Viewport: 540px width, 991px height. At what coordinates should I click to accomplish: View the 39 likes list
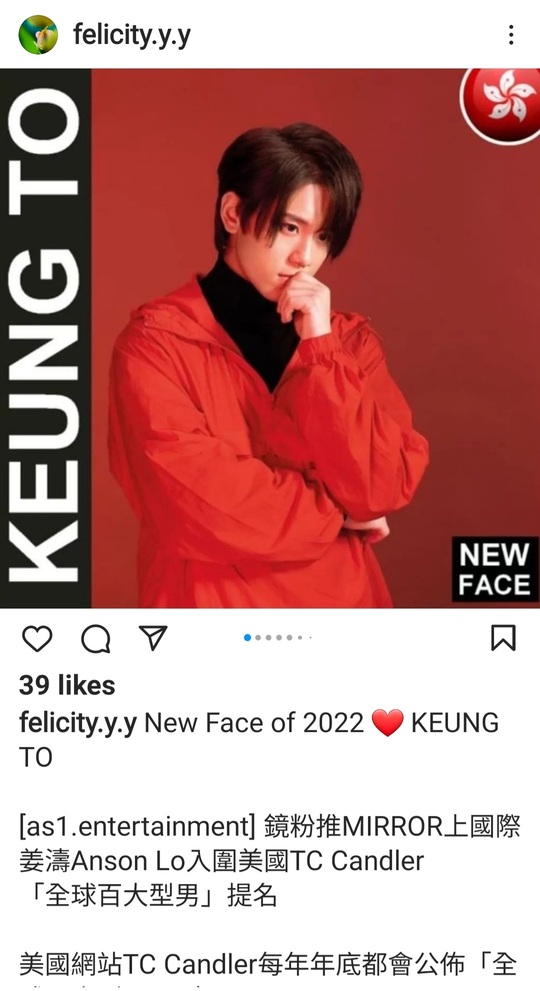point(67,686)
